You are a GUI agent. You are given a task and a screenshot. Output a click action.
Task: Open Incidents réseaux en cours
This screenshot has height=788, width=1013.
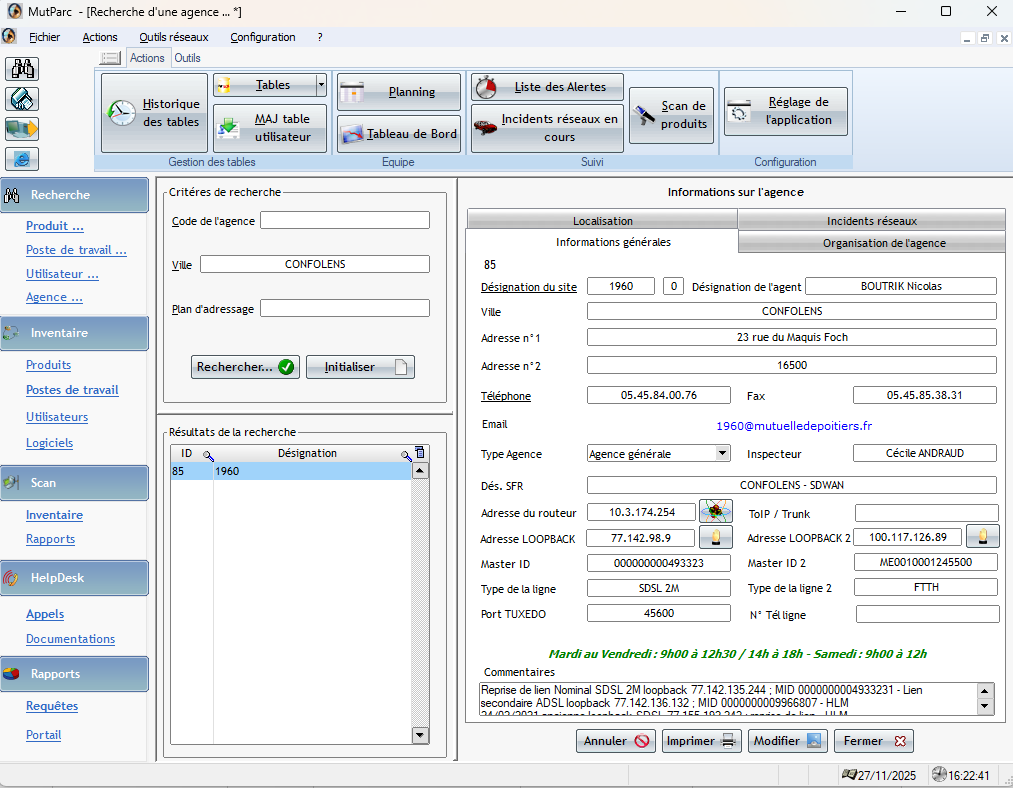coord(547,128)
